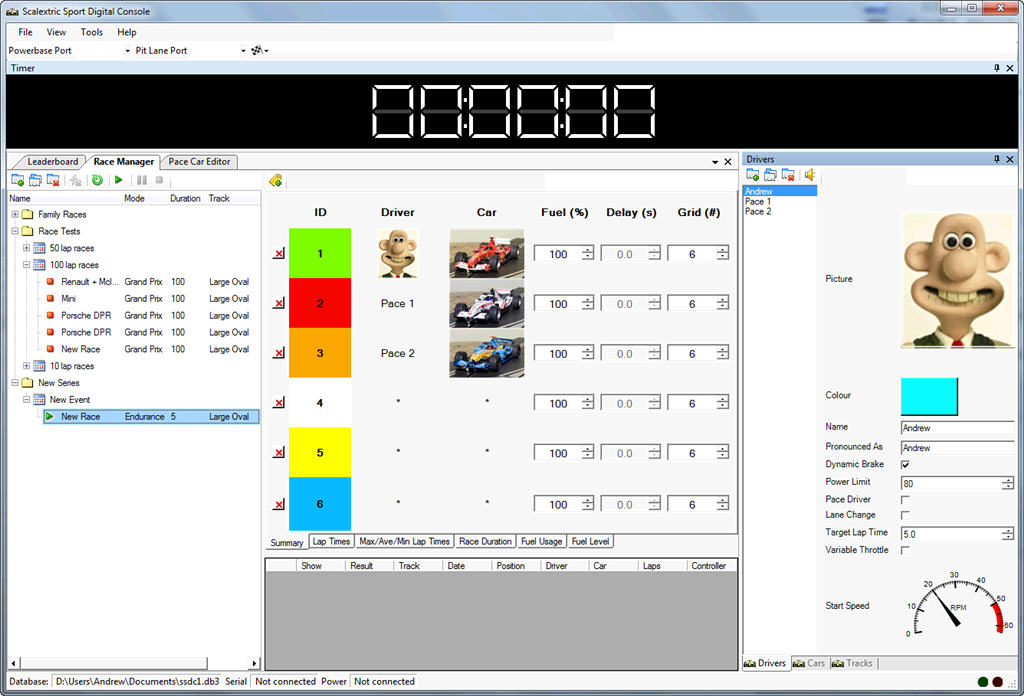This screenshot has height=696, width=1024.
Task: Open the Pit Lane Port dropdown
Action: click(243, 51)
